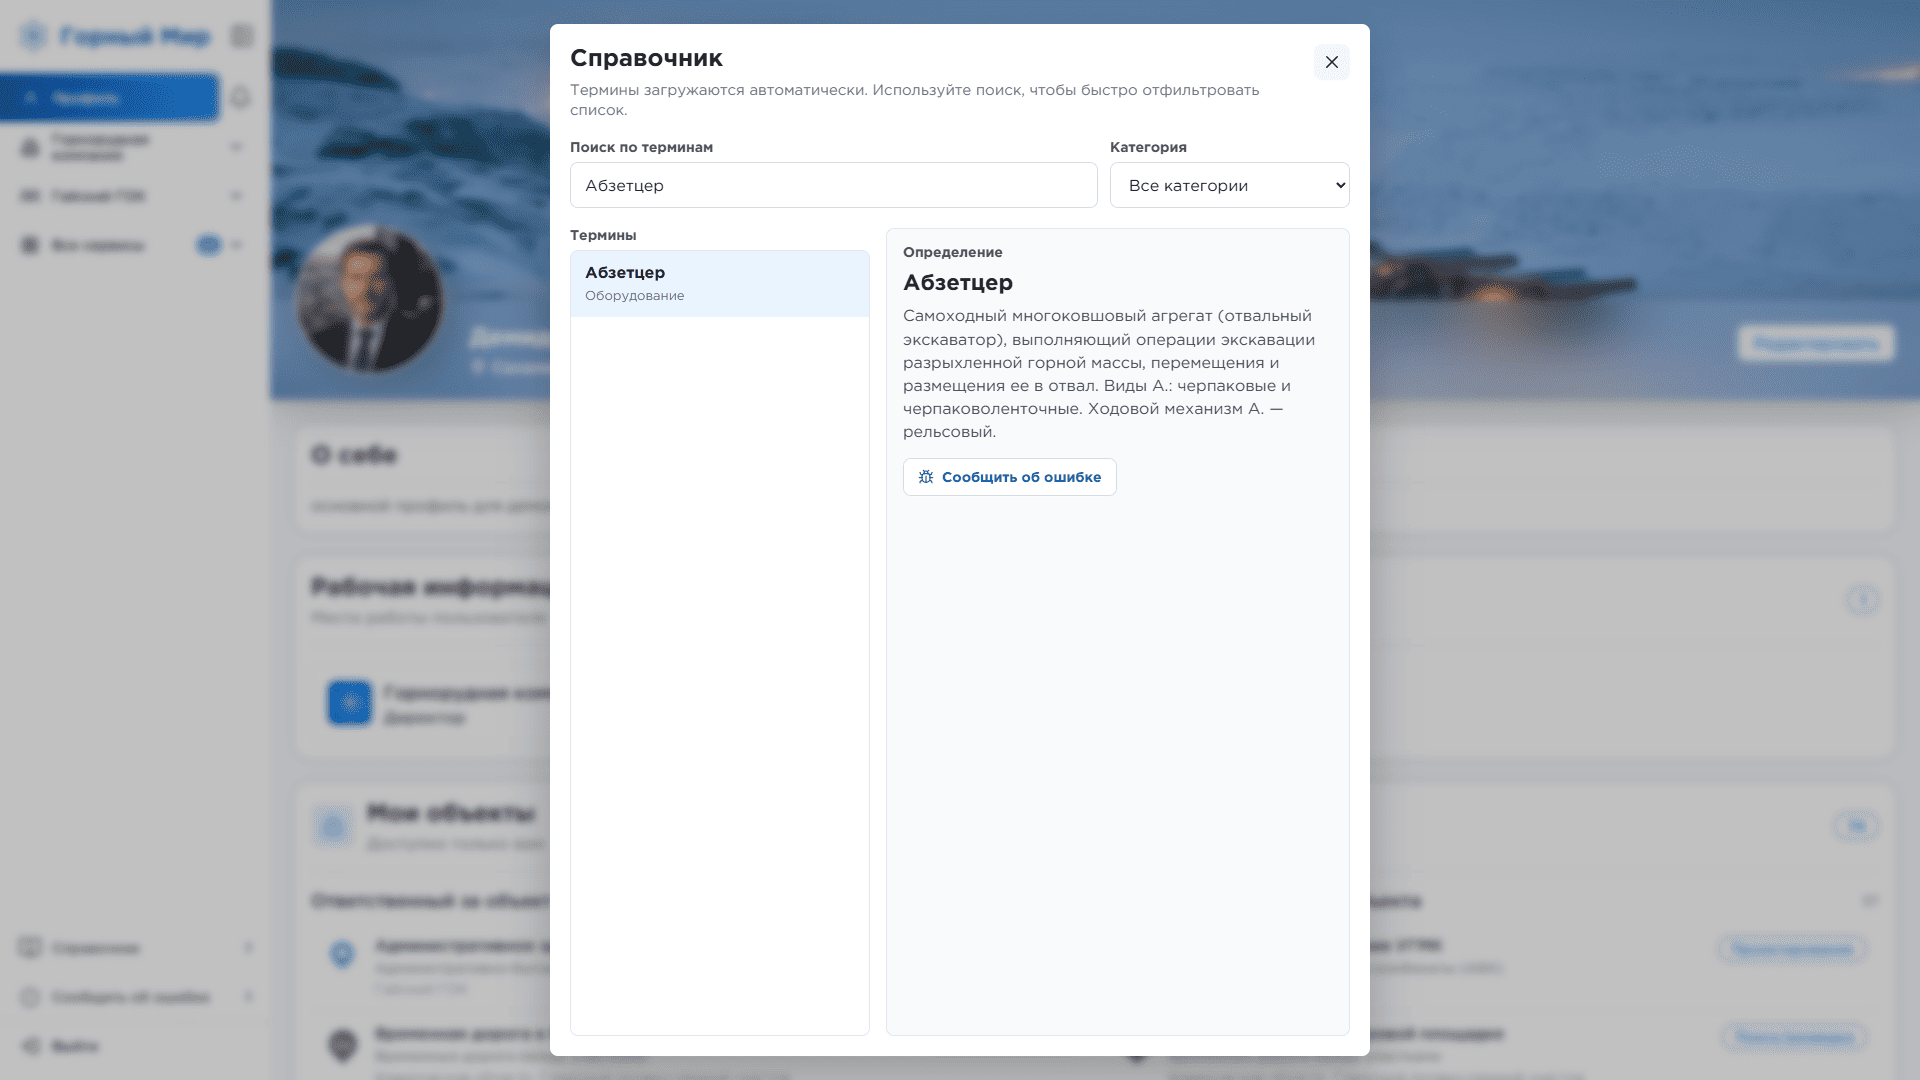Click the Термины list heading

coord(603,235)
